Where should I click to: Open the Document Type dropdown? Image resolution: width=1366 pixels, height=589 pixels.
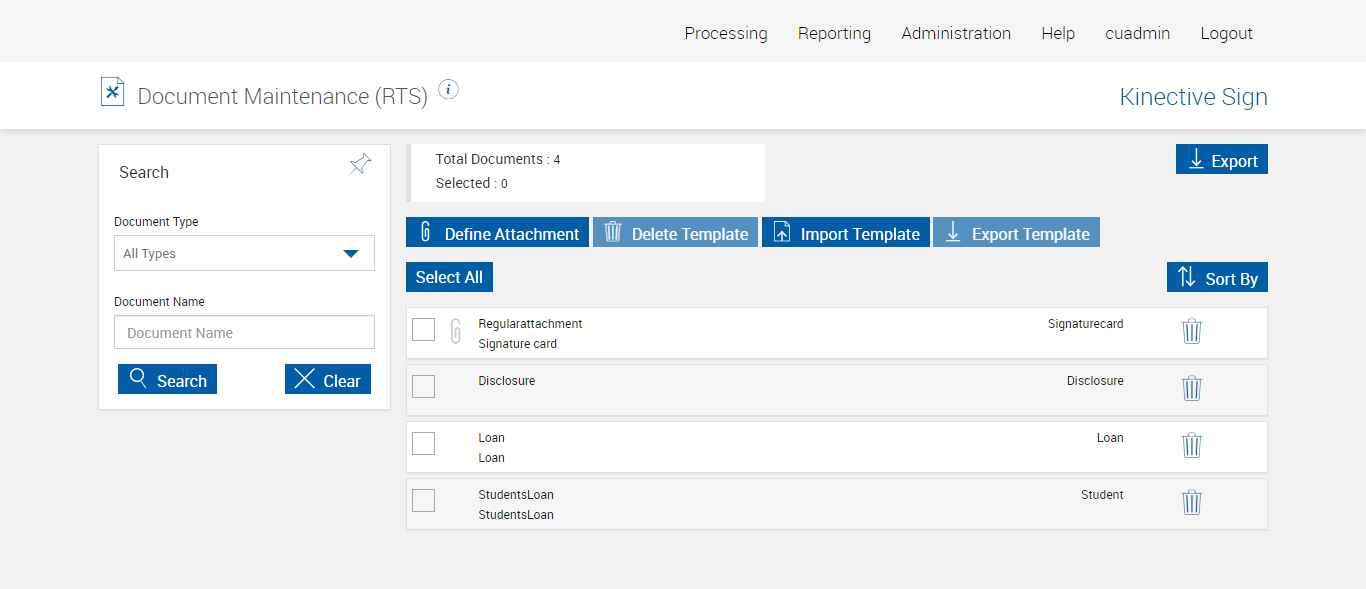[x=244, y=254]
